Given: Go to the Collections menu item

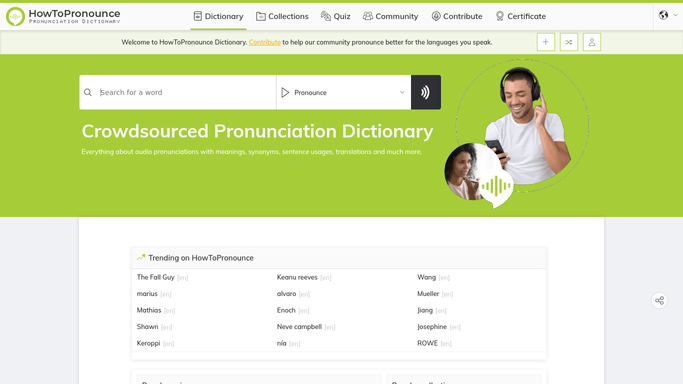Looking at the screenshot, I should [x=282, y=16].
